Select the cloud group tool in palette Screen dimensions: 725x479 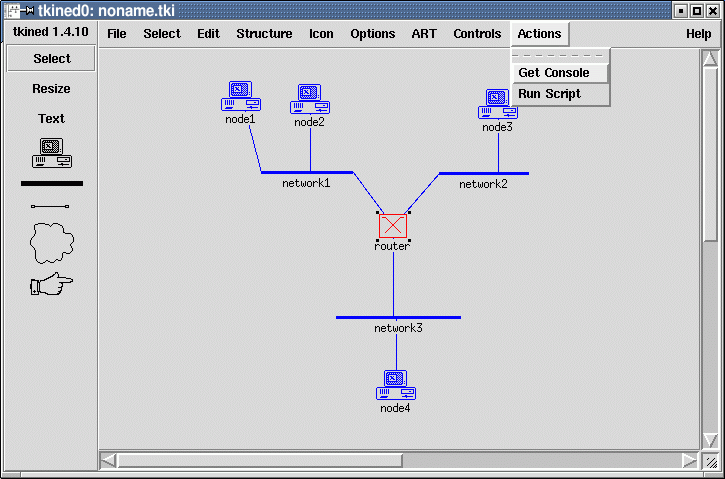pos(51,241)
